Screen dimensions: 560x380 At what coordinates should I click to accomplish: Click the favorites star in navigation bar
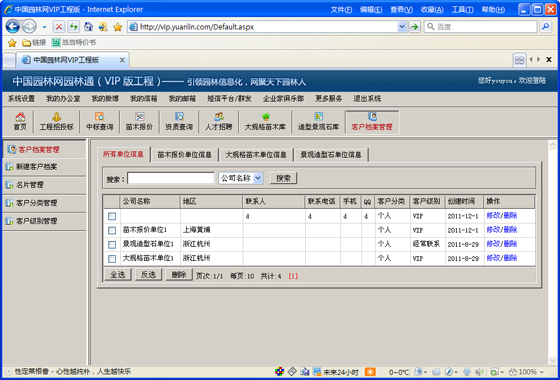(x=118, y=27)
